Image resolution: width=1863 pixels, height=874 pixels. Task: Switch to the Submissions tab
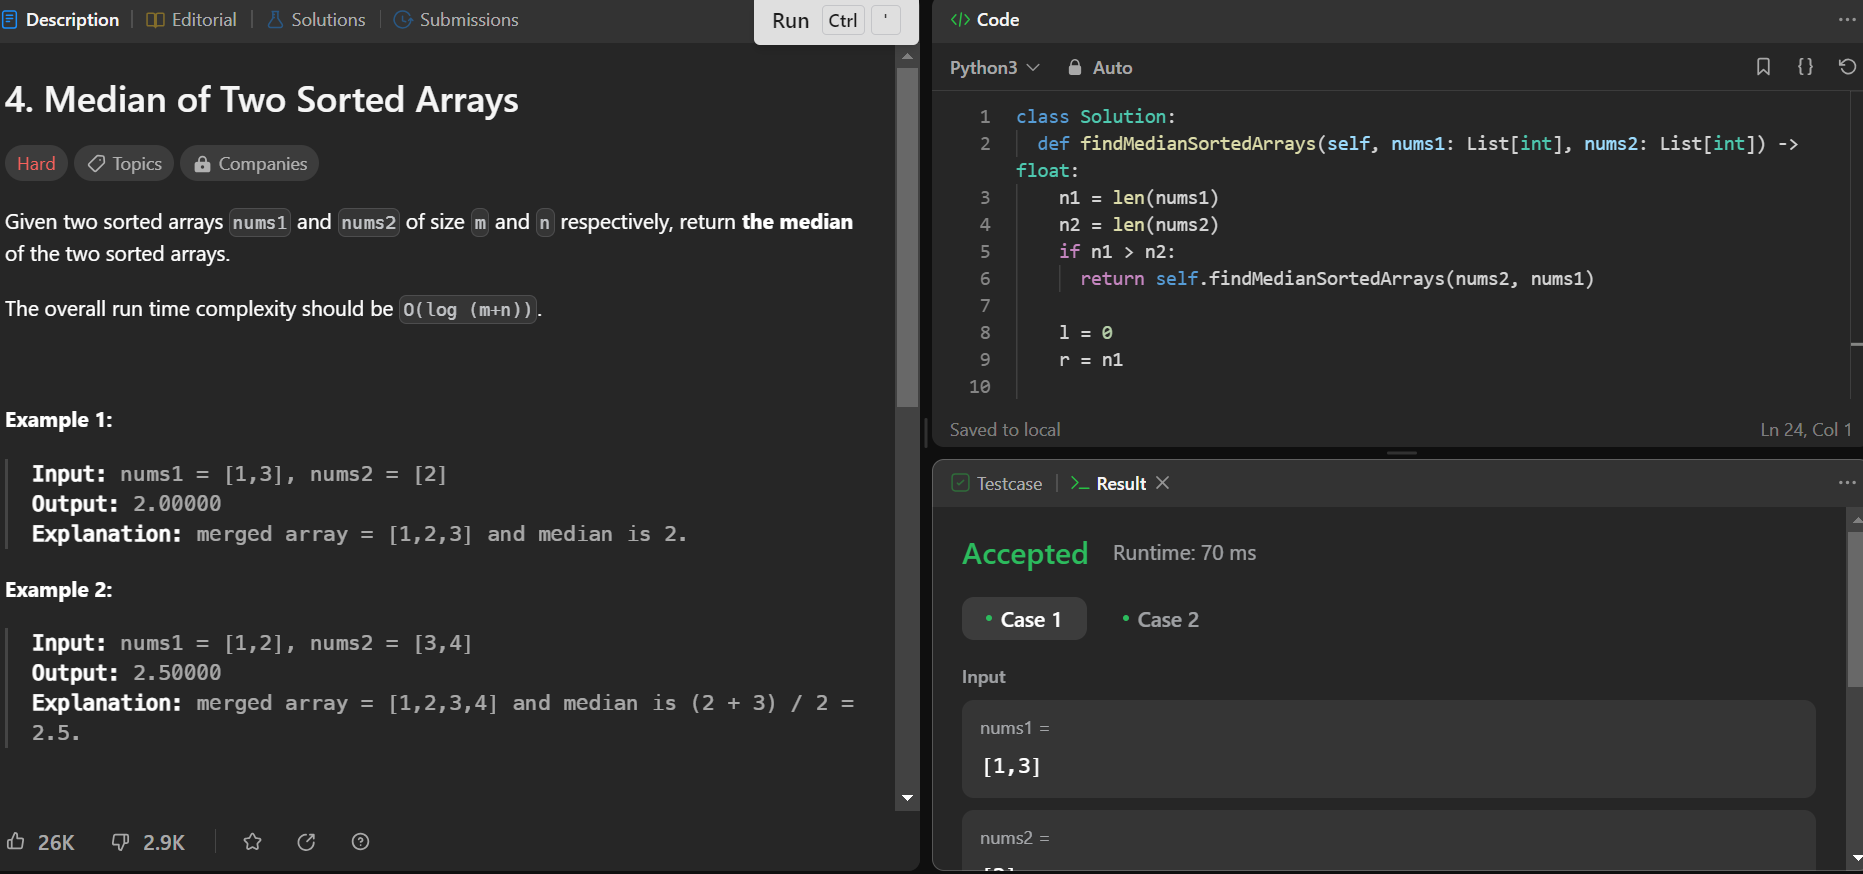(456, 20)
